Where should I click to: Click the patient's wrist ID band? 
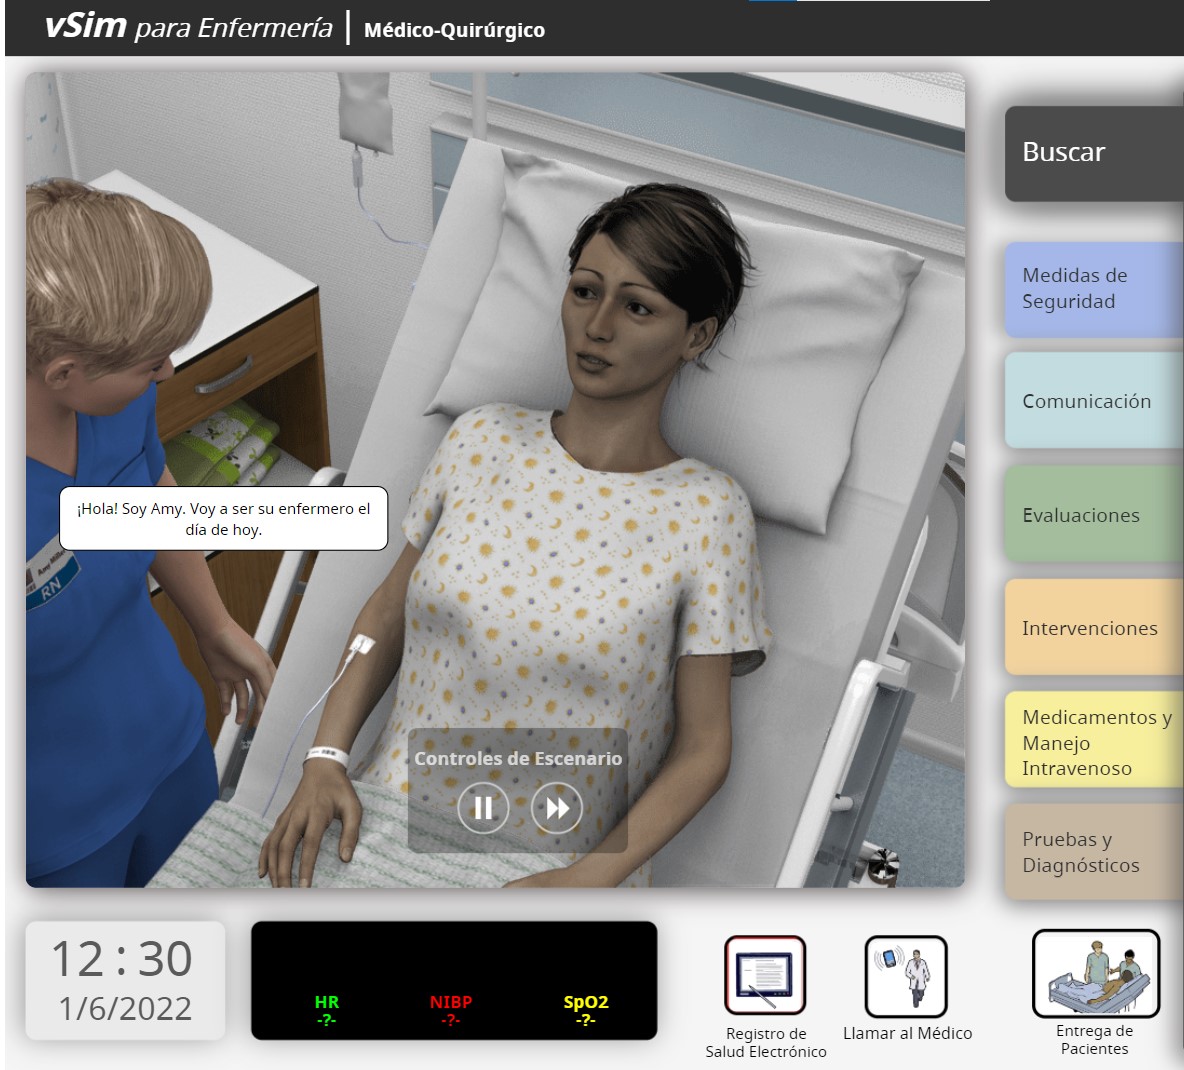point(328,755)
